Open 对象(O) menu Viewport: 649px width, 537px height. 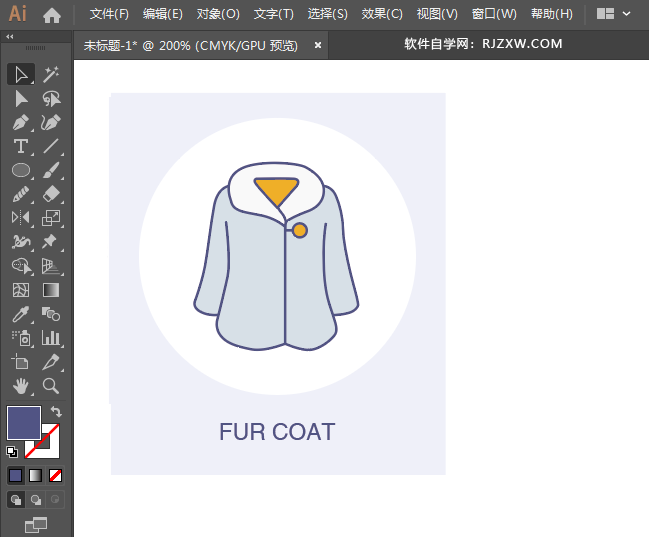click(x=218, y=14)
